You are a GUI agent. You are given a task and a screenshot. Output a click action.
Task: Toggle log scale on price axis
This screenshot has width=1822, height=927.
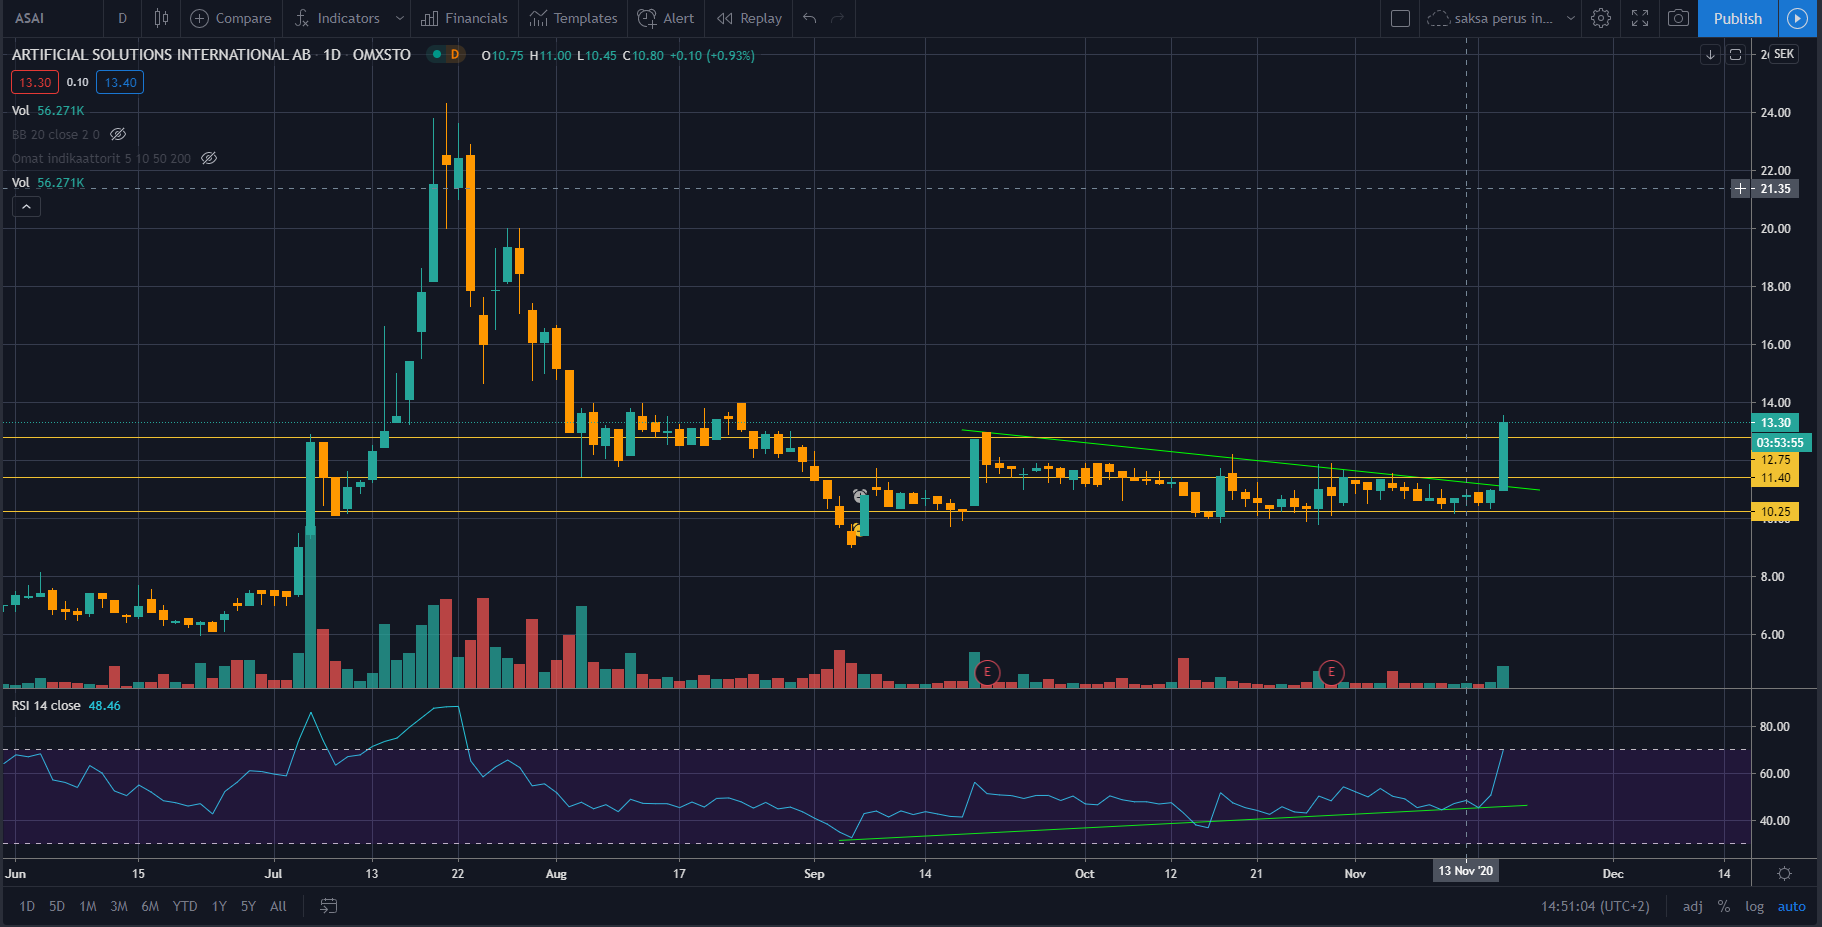pyautogui.click(x=1754, y=906)
